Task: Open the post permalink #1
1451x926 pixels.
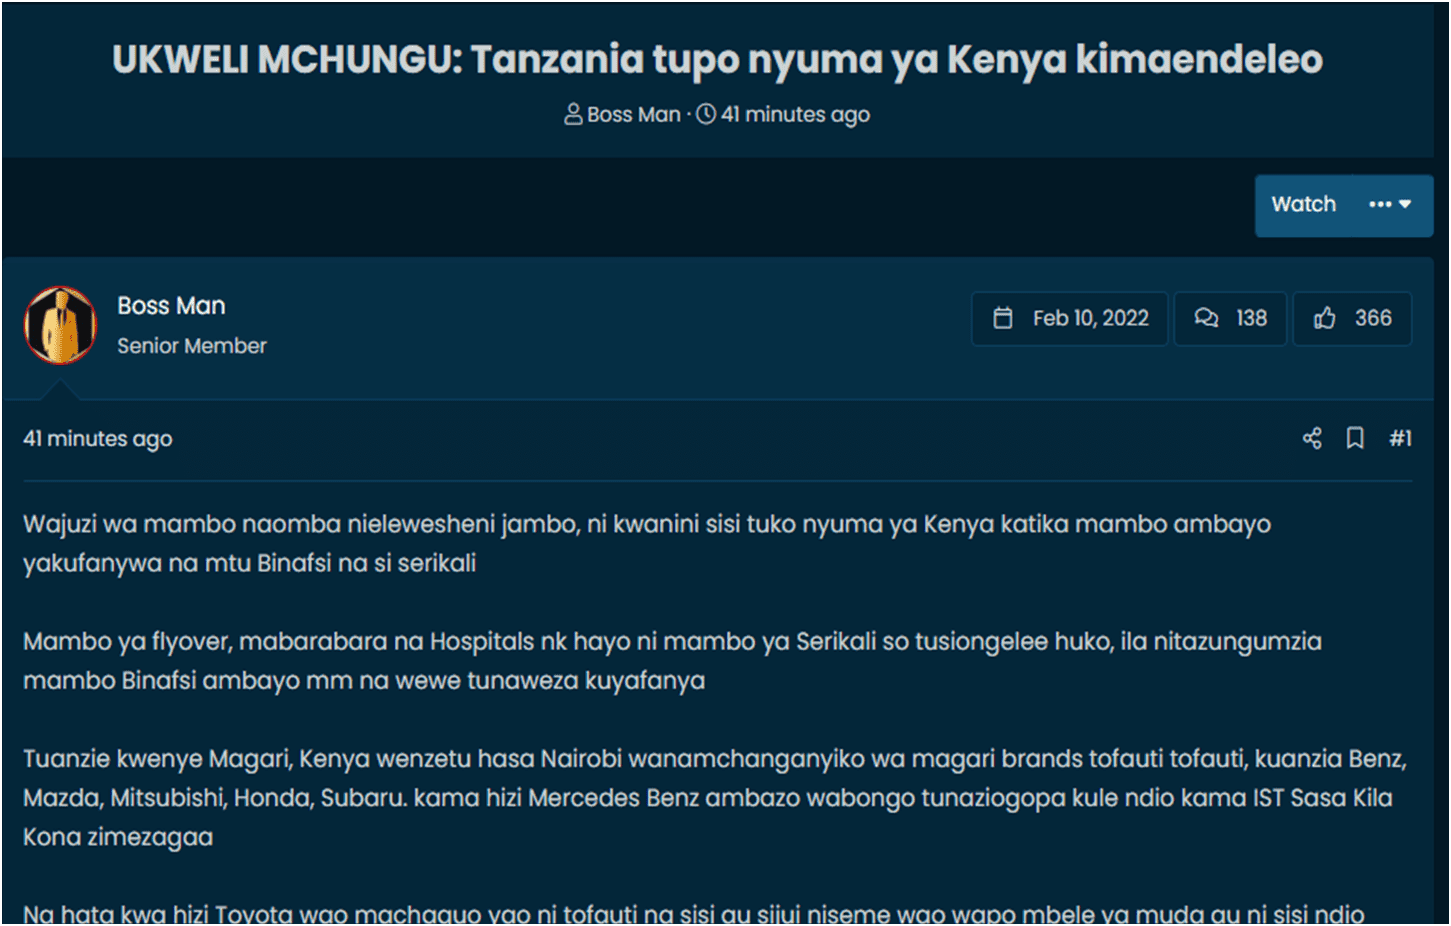Action: (x=1400, y=438)
